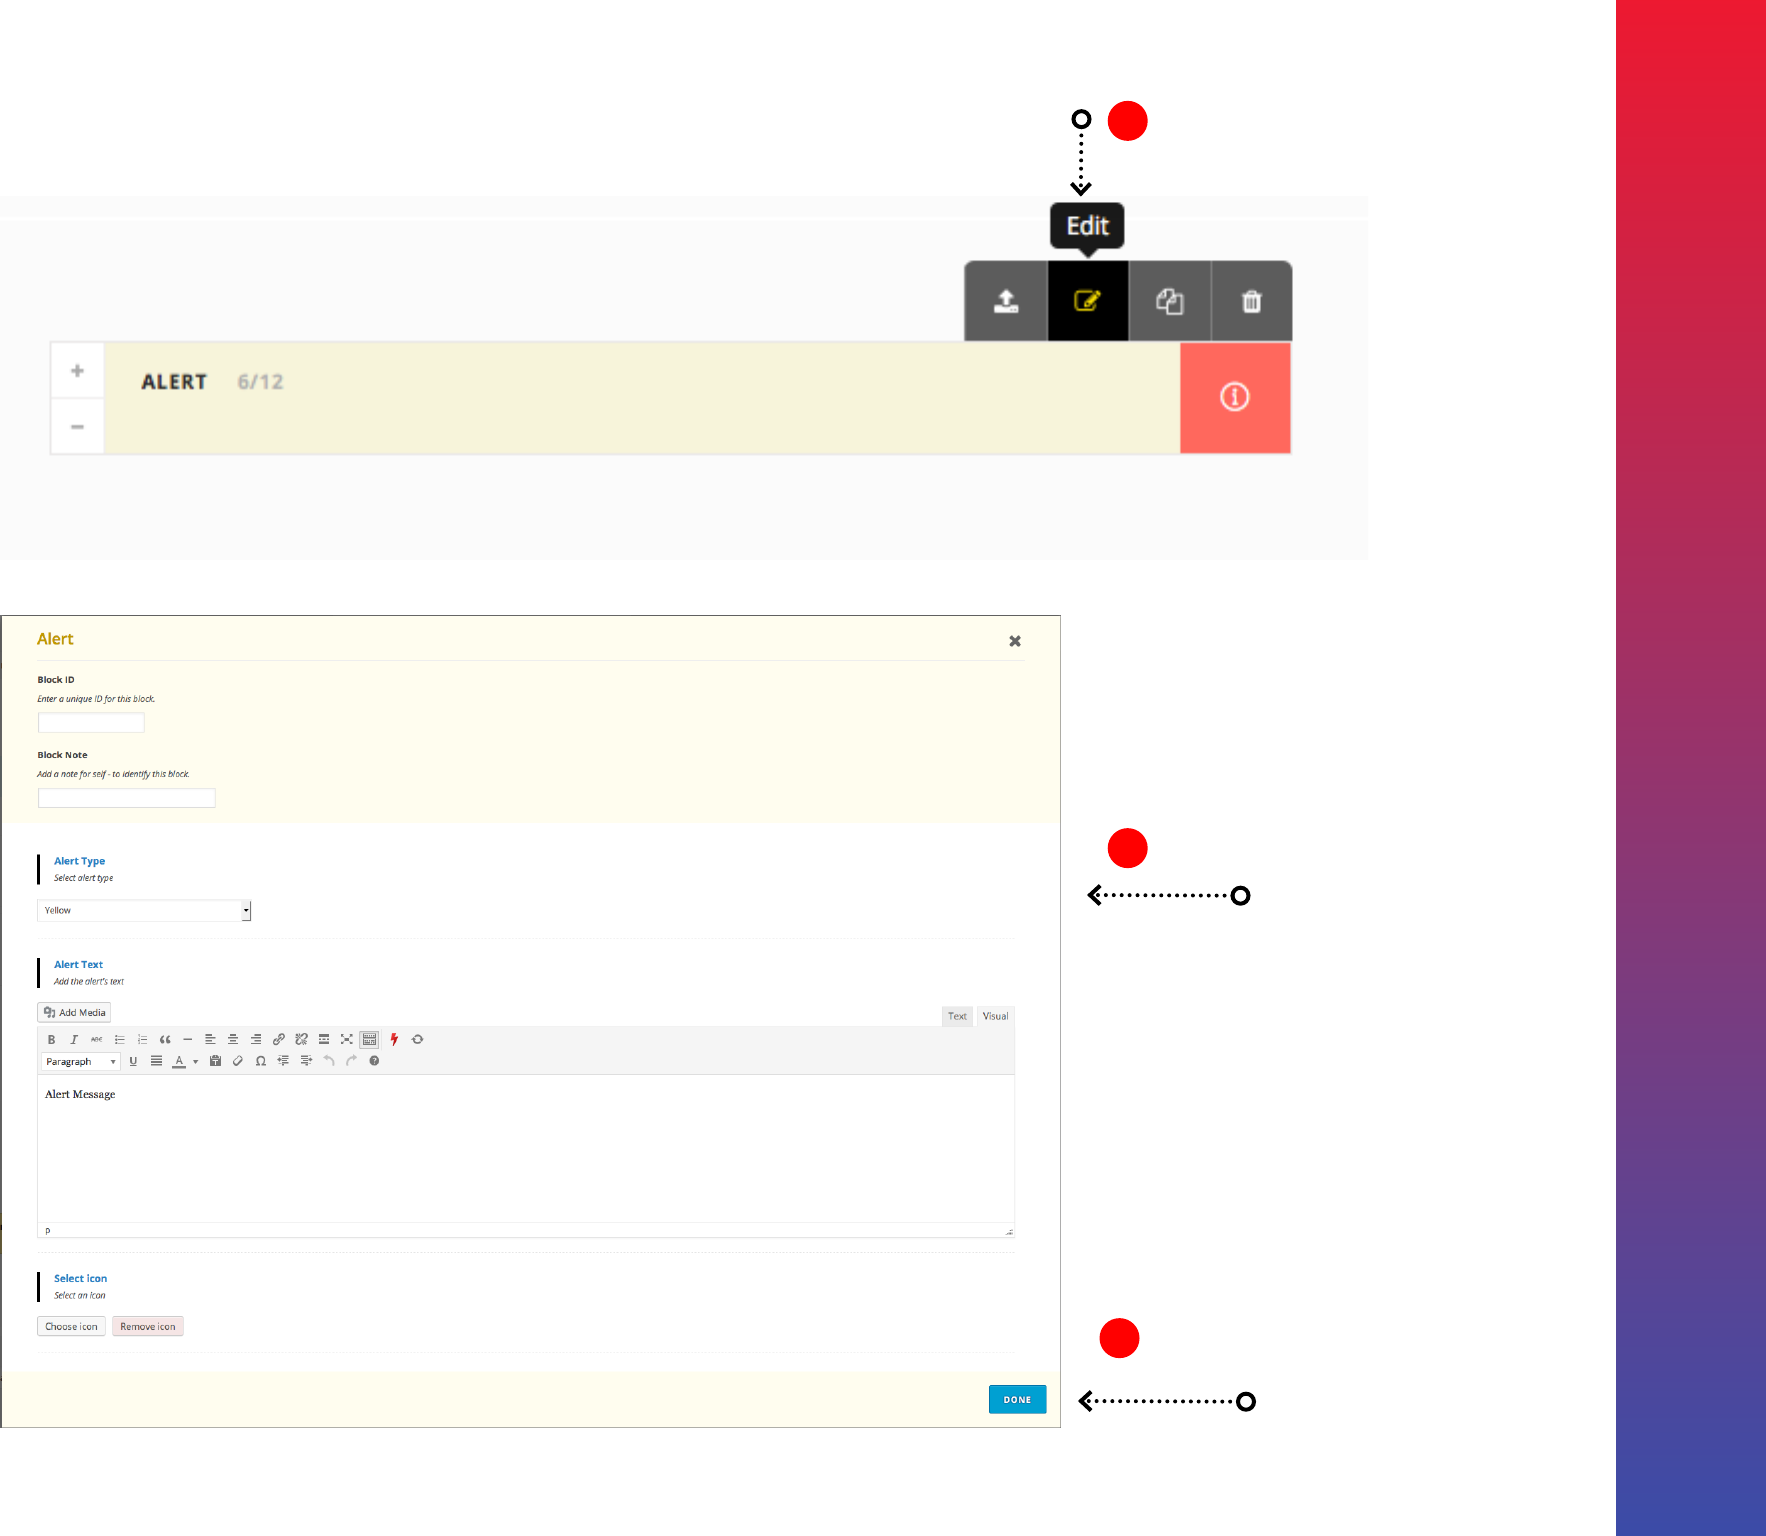Click the editor resize handle corner

1009,1232
